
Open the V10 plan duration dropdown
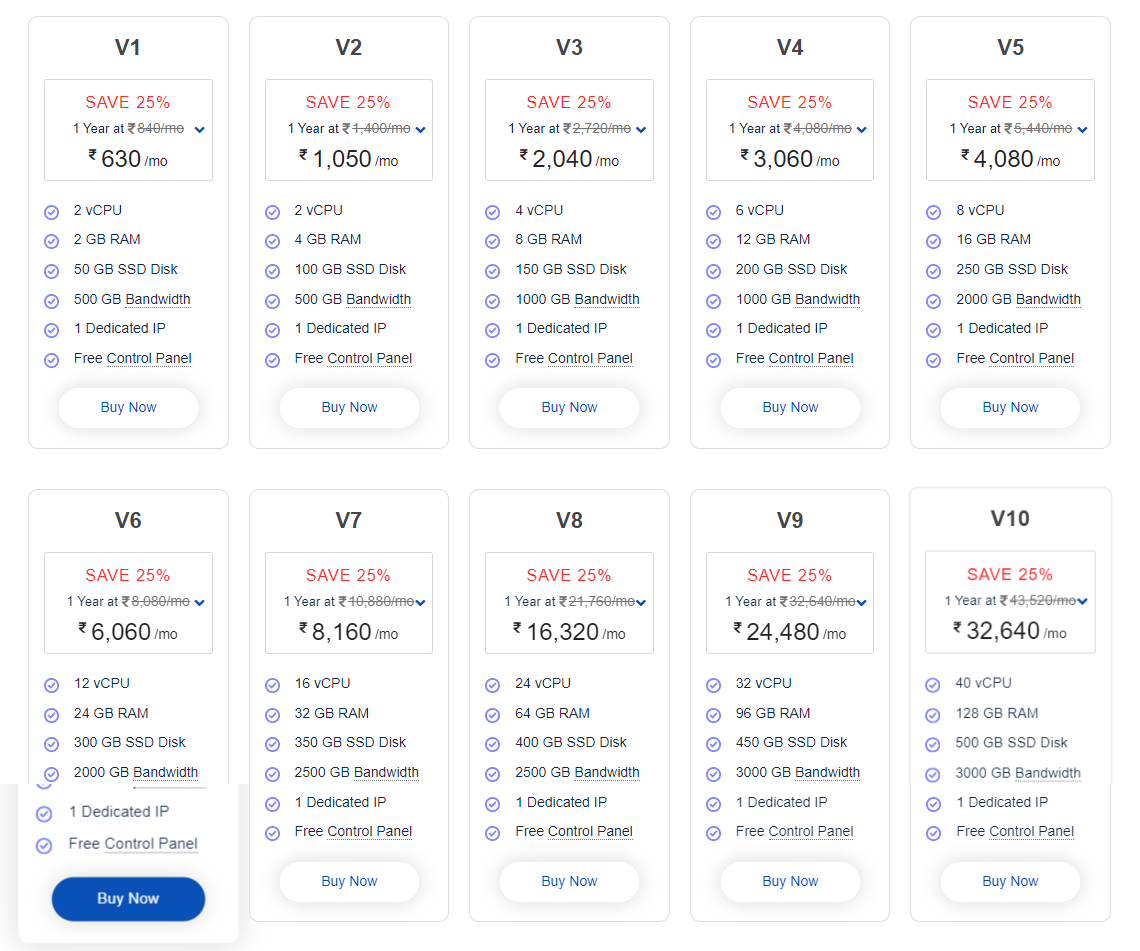pyautogui.click(x=1083, y=602)
